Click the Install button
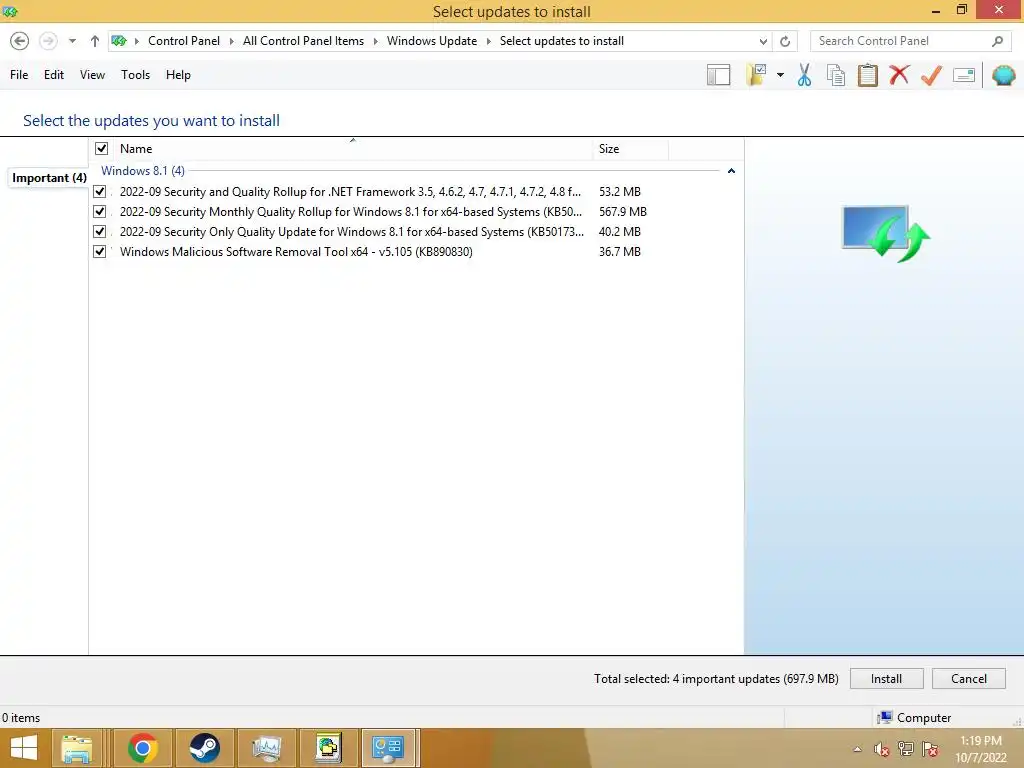1024x768 pixels. coord(886,679)
